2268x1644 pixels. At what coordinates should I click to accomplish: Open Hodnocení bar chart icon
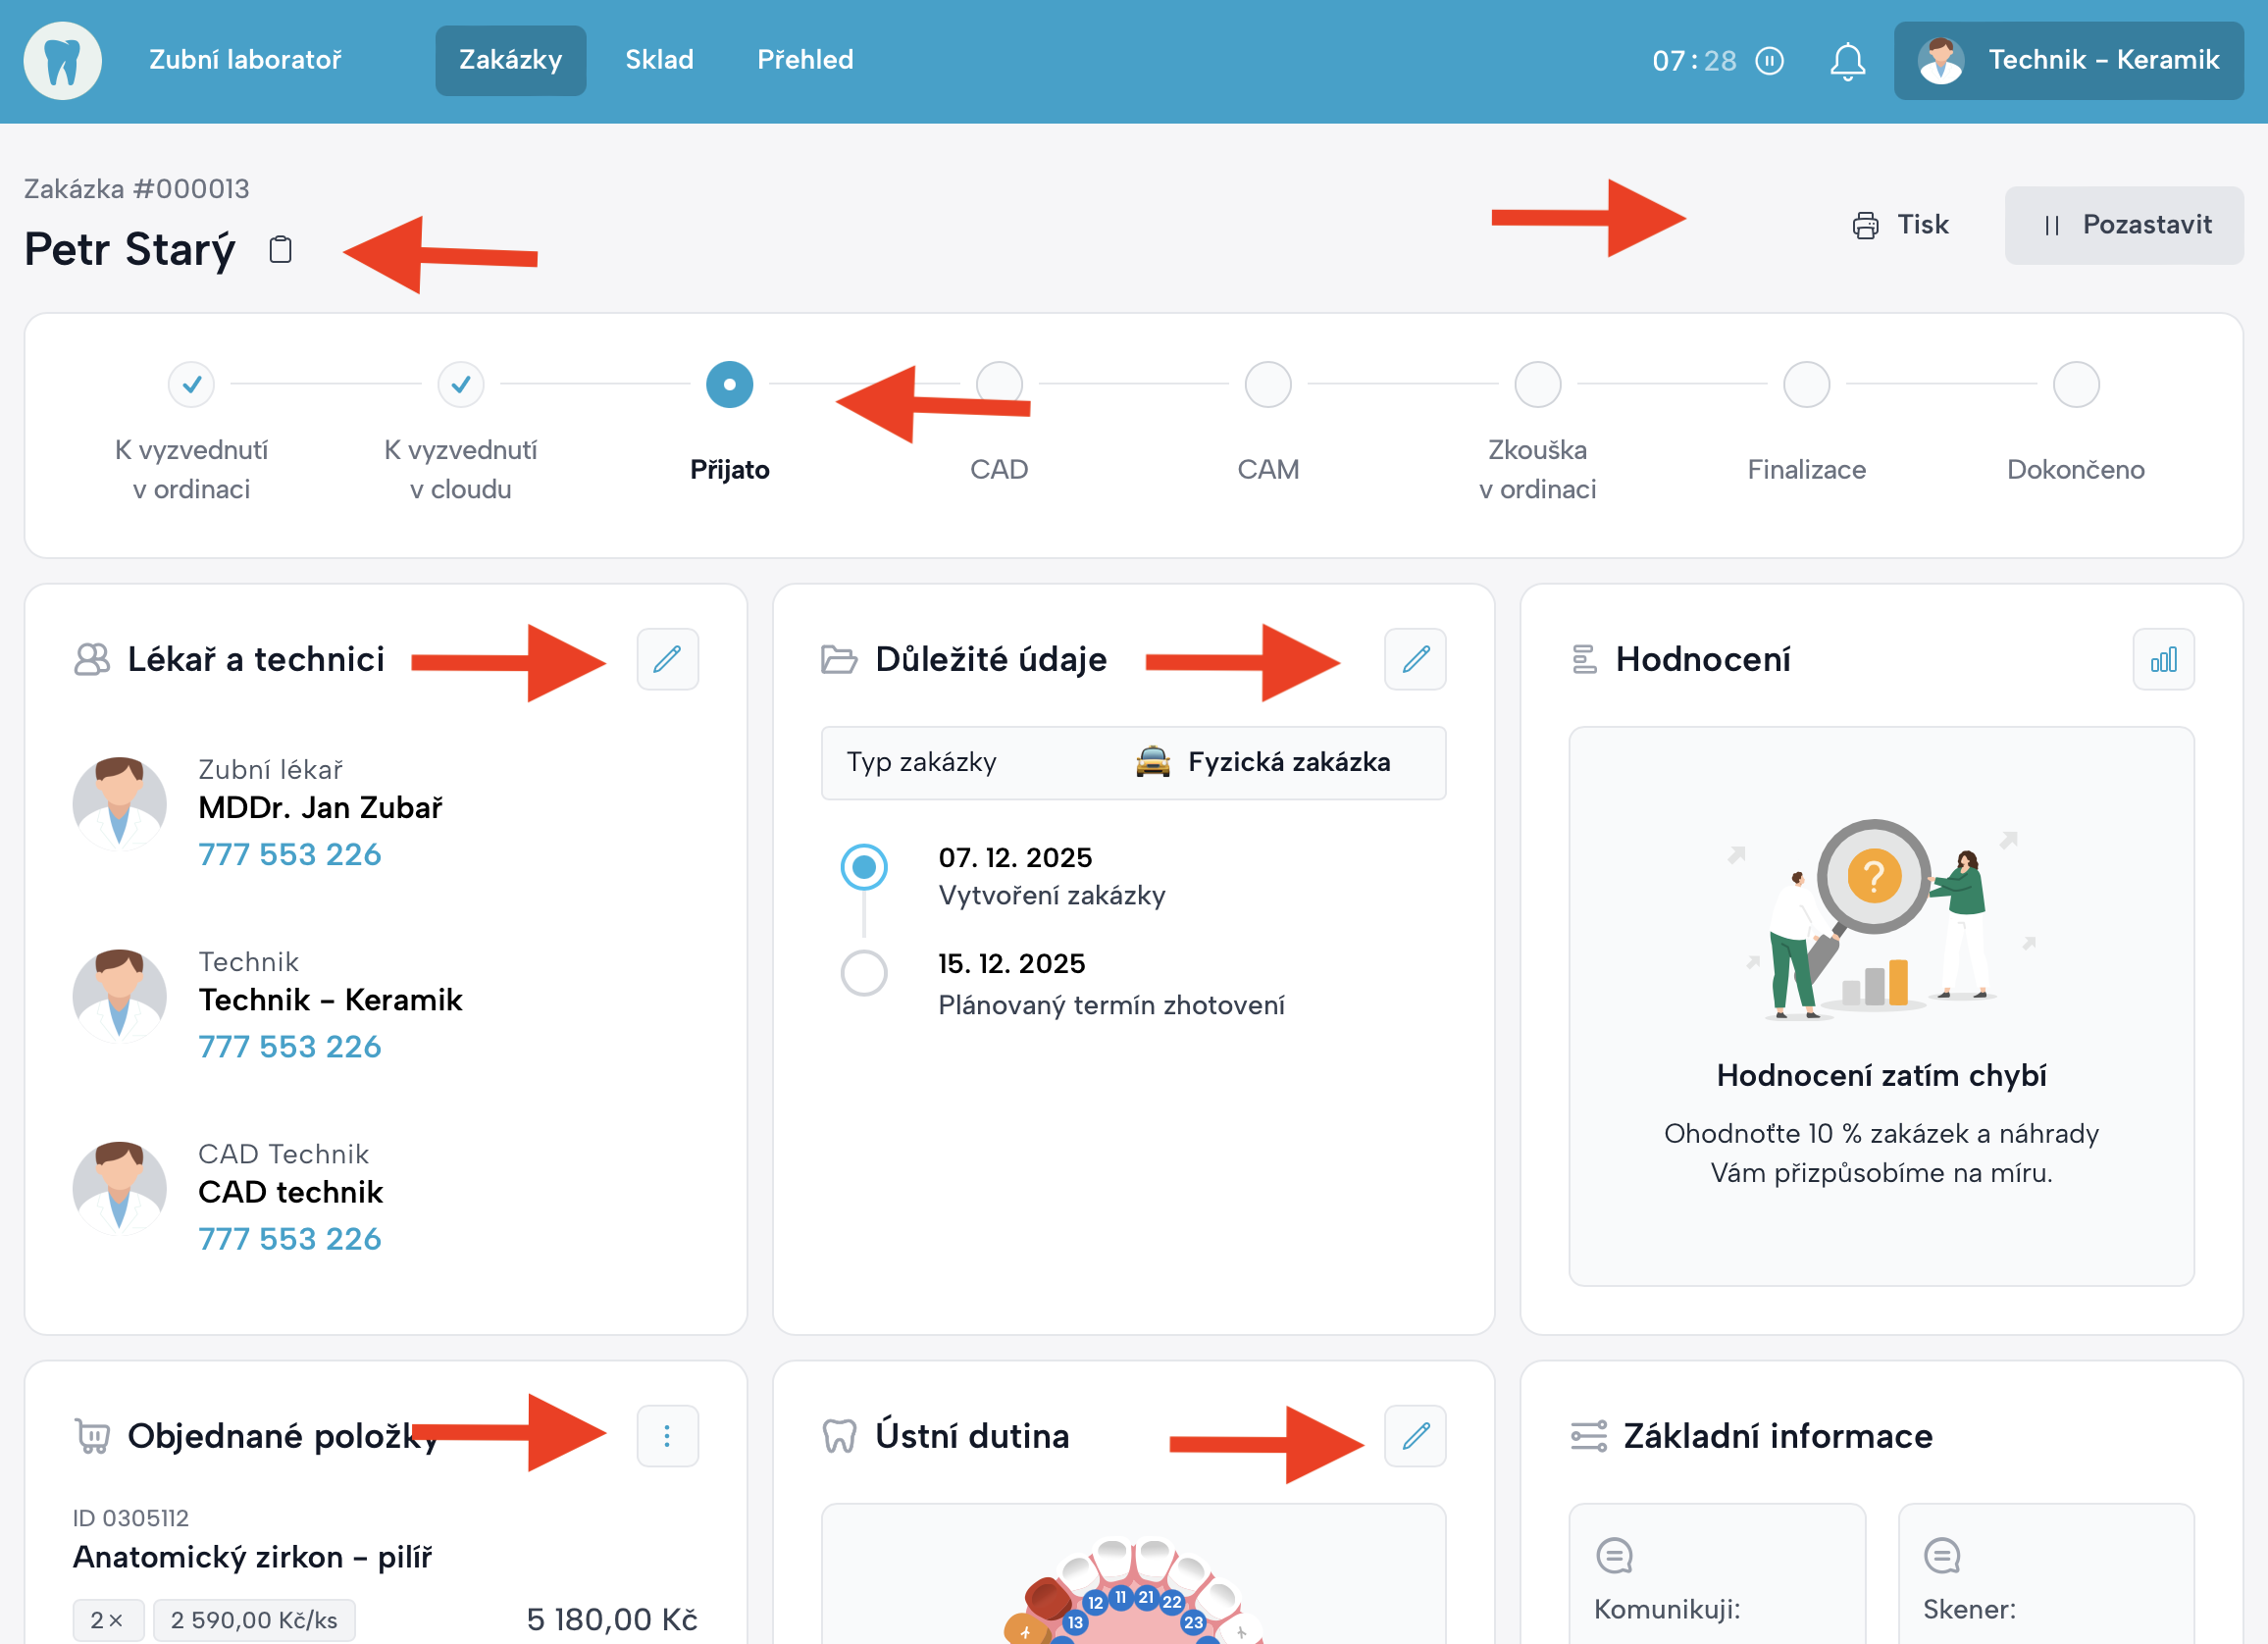point(2162,659)
